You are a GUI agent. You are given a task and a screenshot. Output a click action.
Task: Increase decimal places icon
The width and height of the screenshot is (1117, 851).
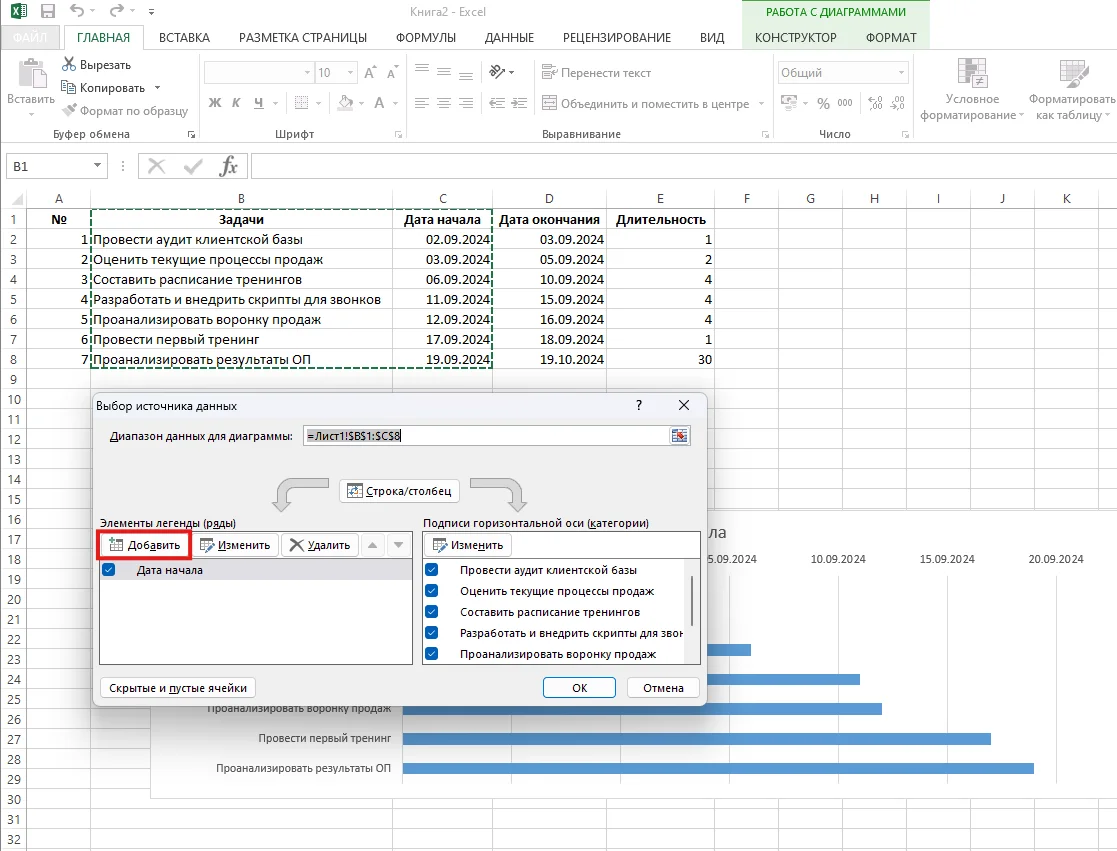point(875,103)
